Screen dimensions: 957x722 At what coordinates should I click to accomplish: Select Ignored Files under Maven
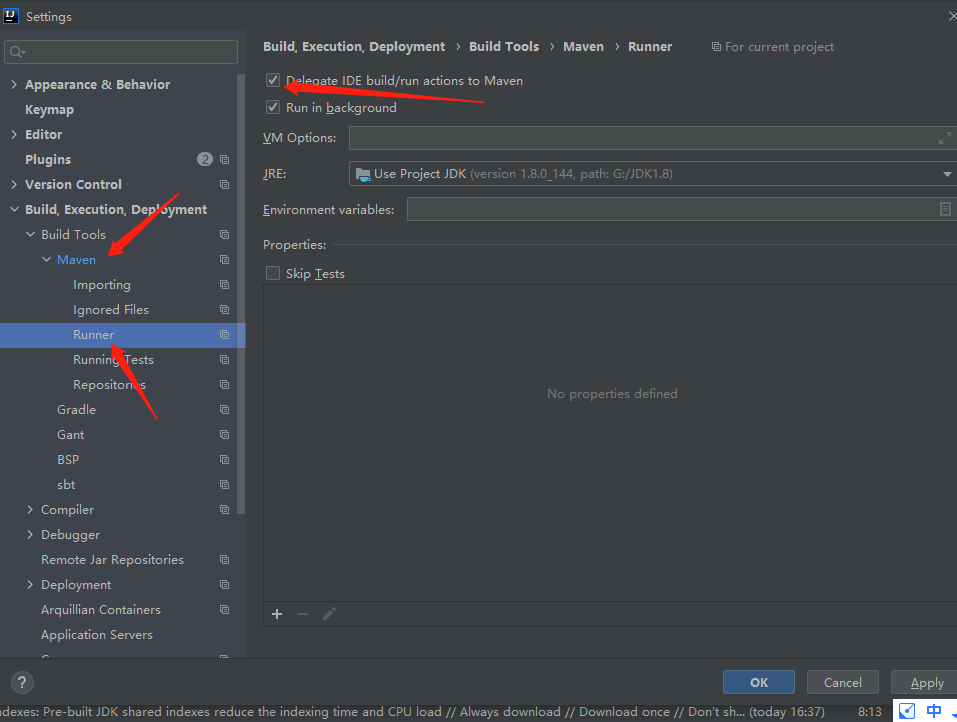pyautogui.click(x=111, y=309)
